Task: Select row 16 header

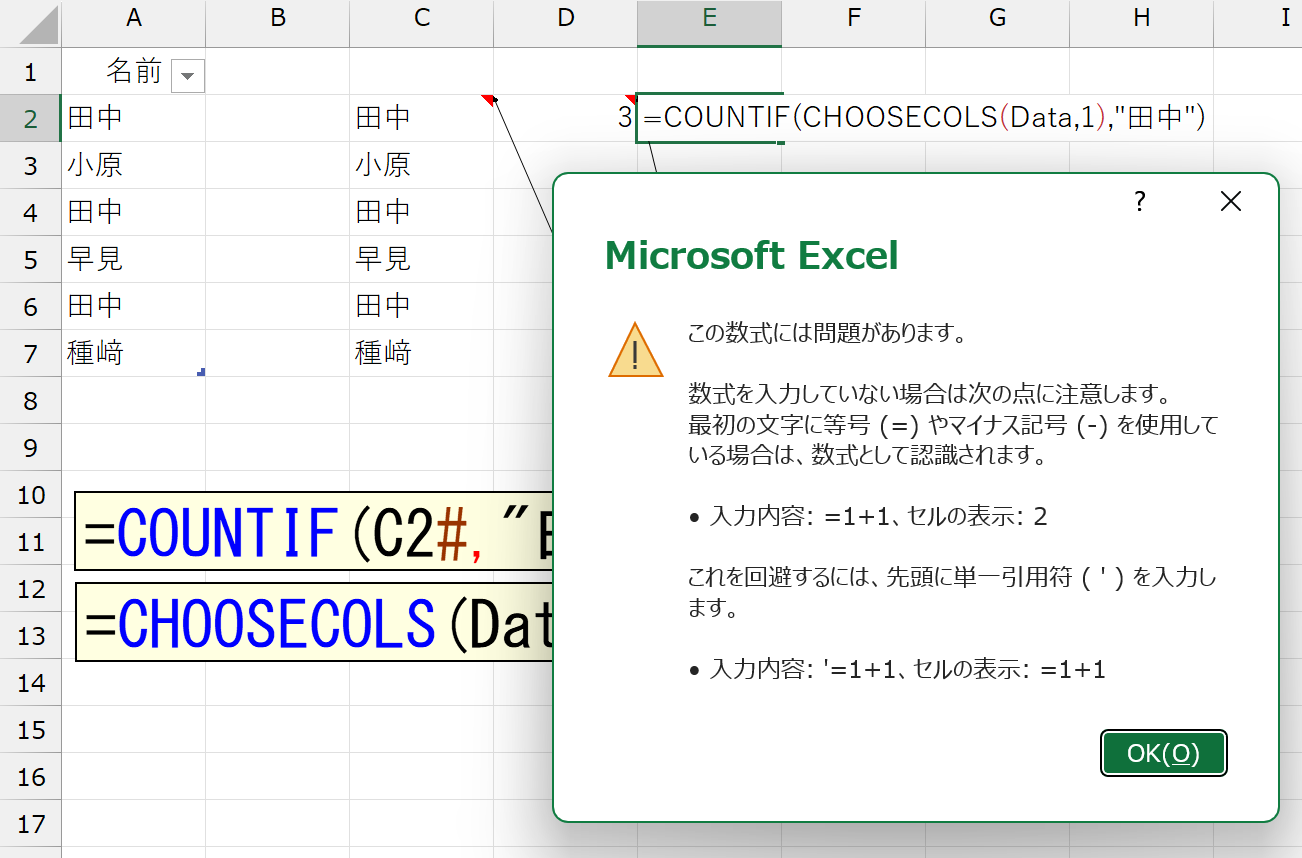Action: pyautogui.click(x=30, y=776)
